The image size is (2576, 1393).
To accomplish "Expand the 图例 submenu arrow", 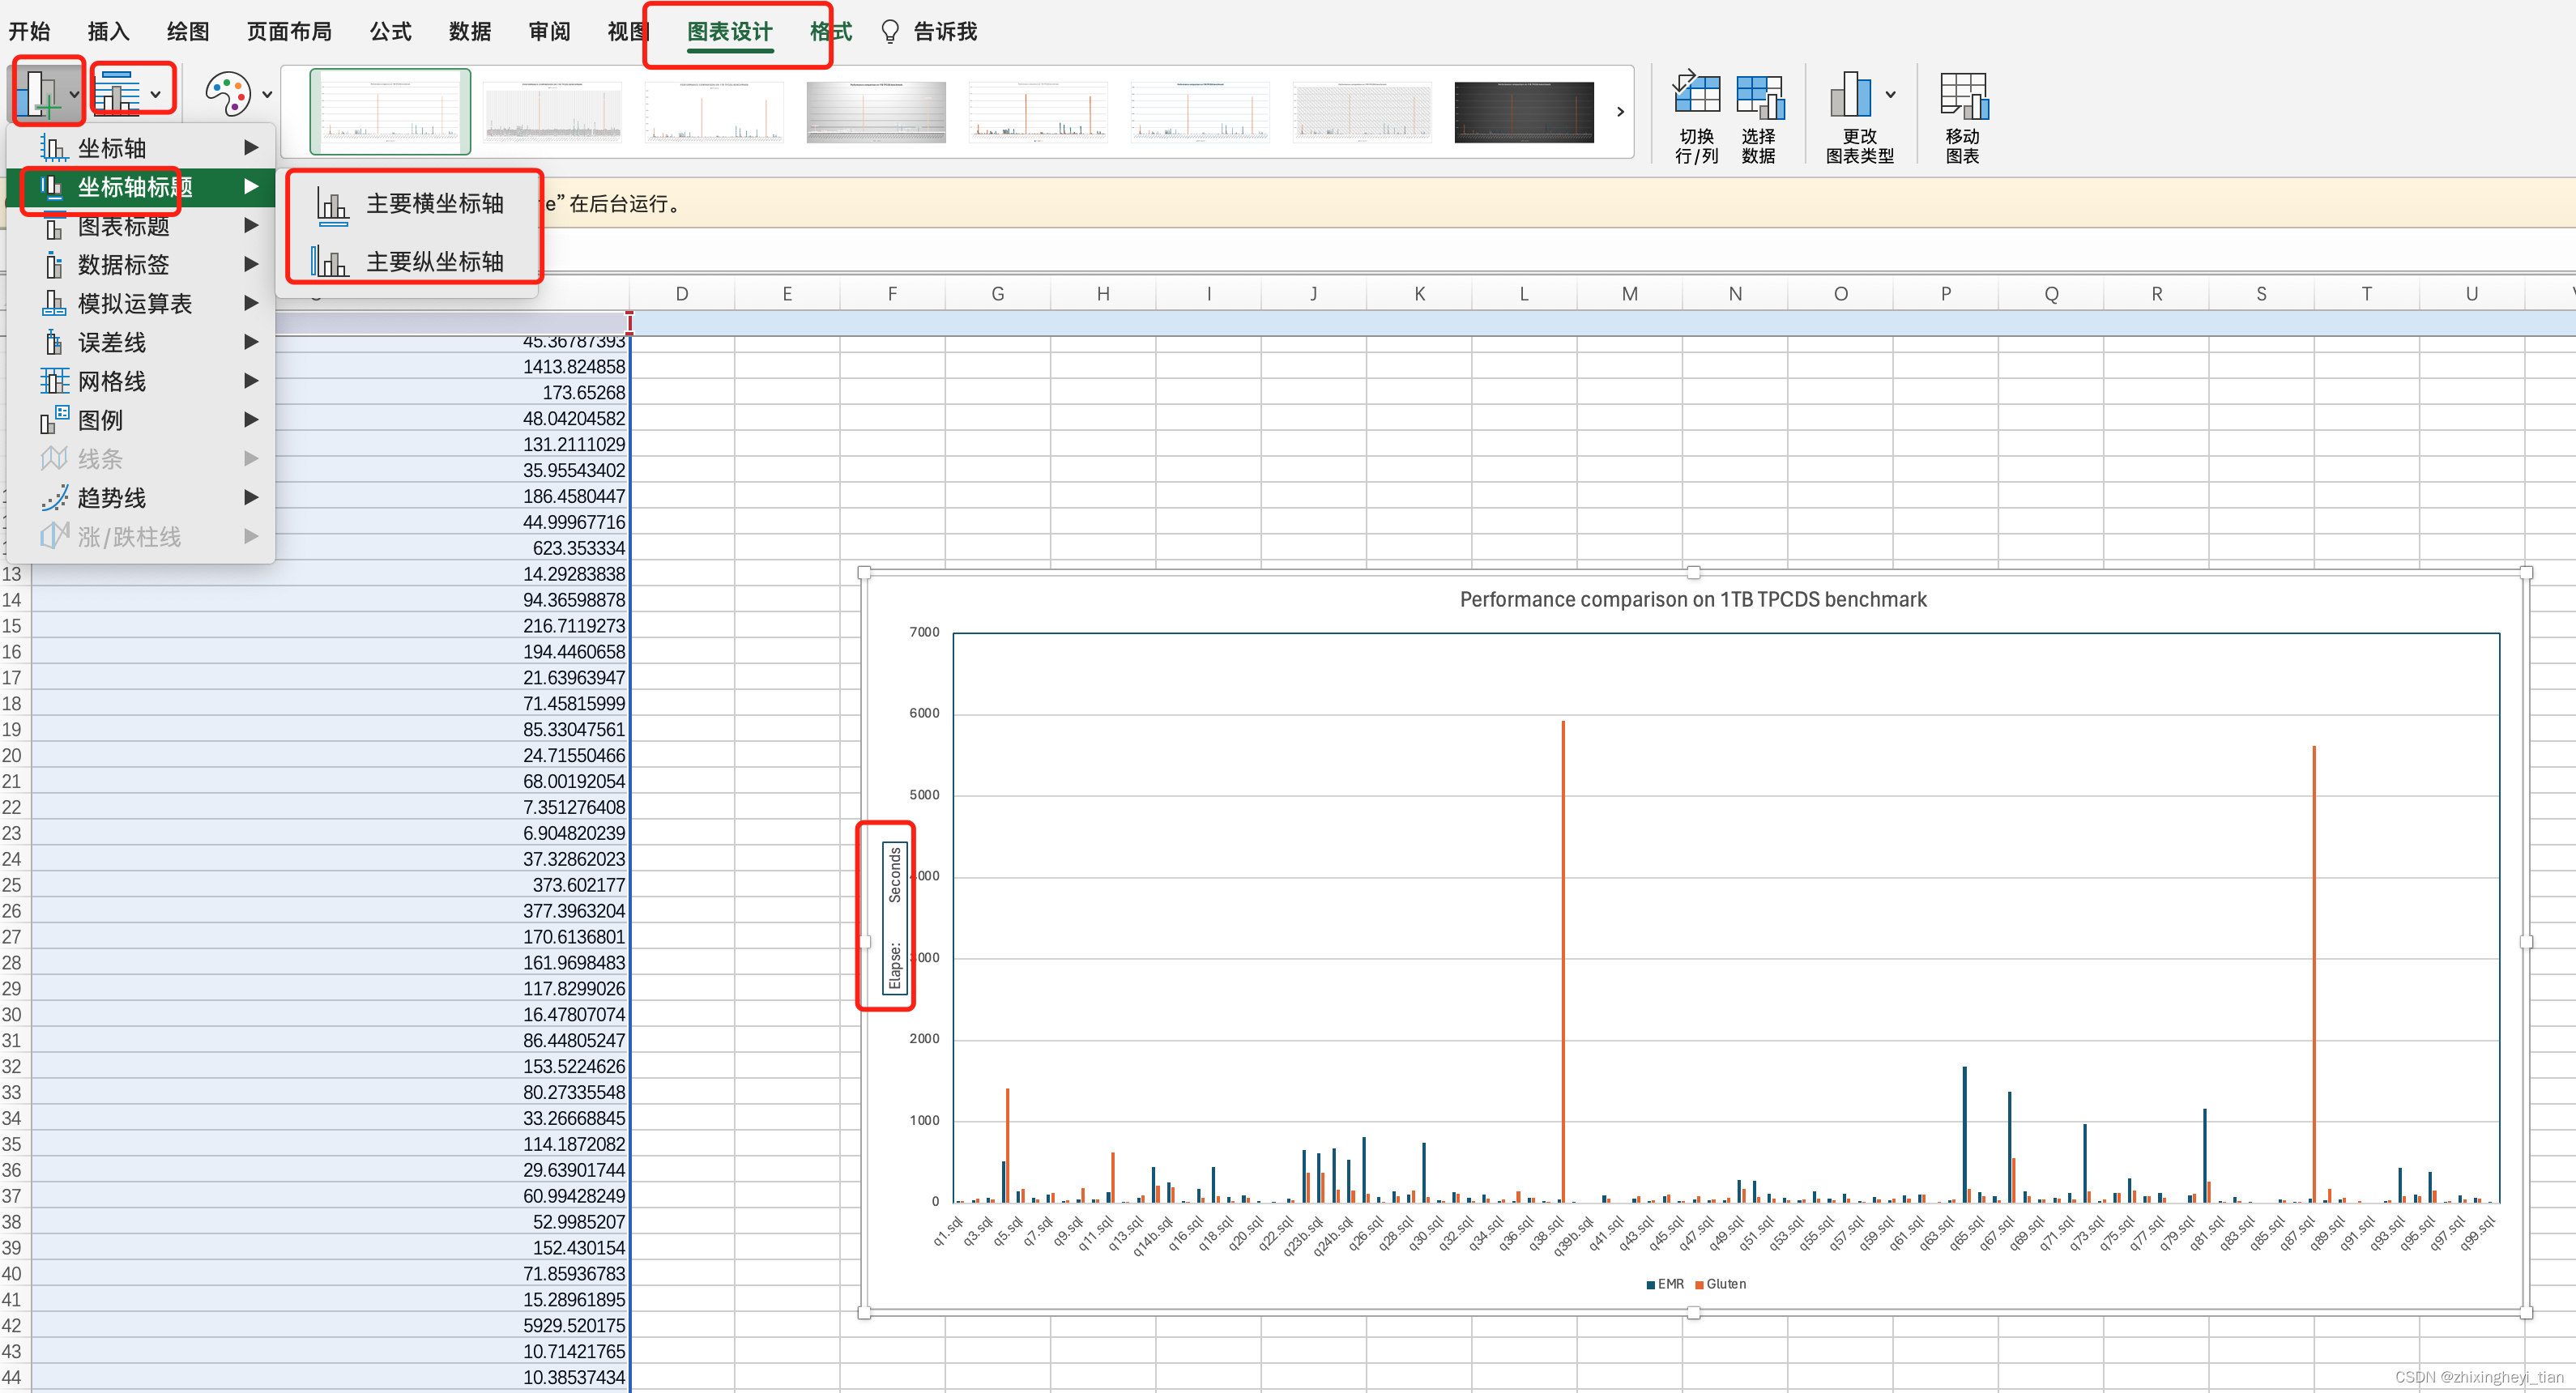I will pos(251,420).
